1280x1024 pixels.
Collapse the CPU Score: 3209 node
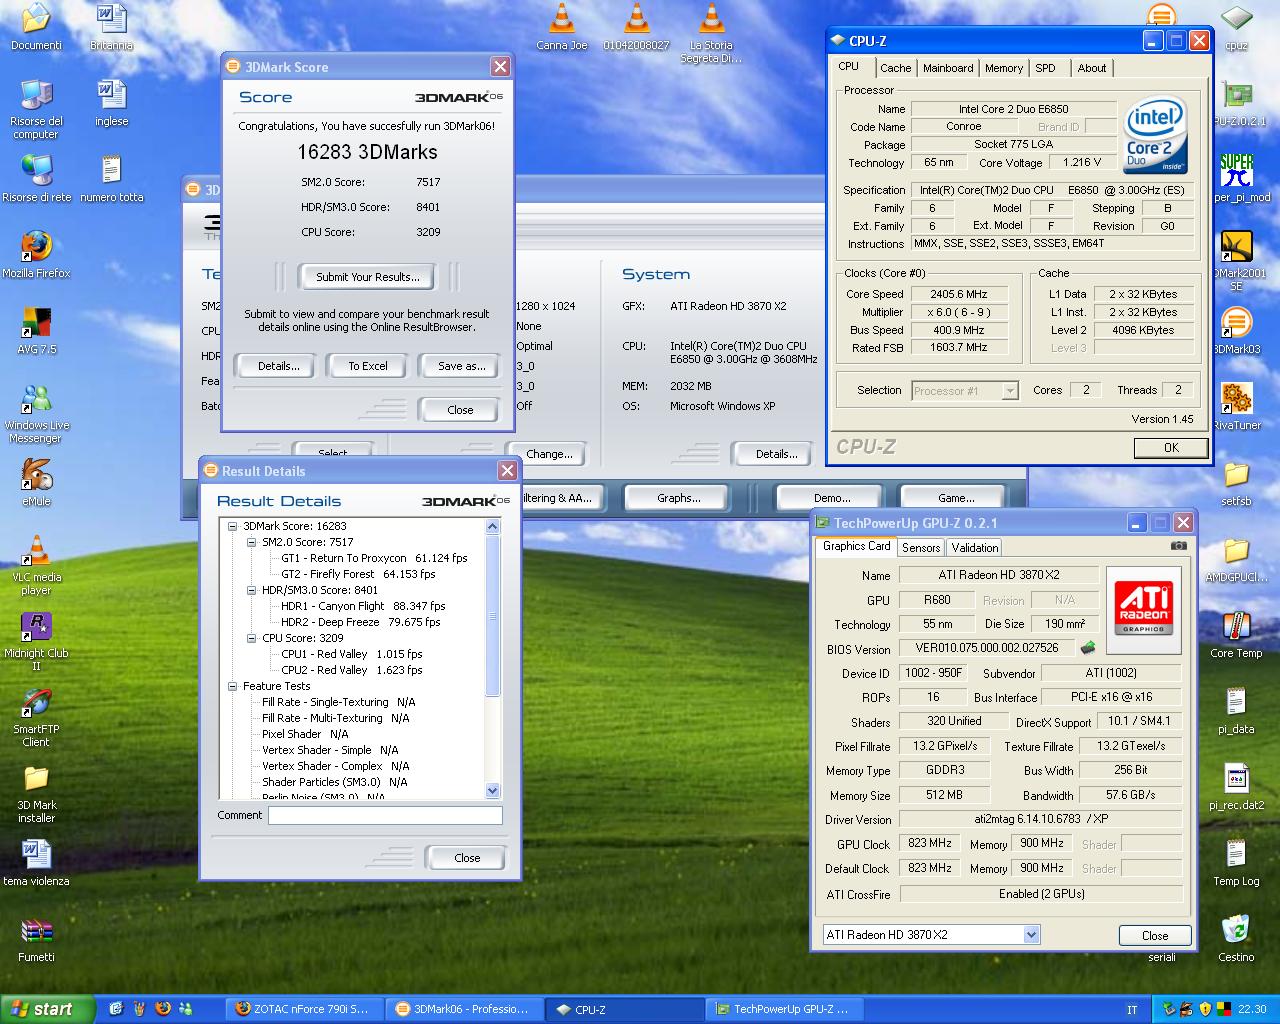[x=252, y=638]
